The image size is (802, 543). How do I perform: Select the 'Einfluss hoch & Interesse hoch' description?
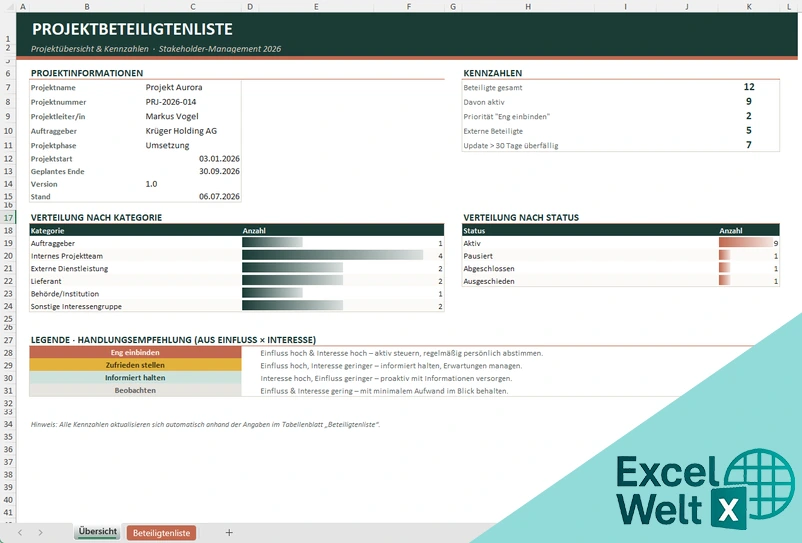402,353
